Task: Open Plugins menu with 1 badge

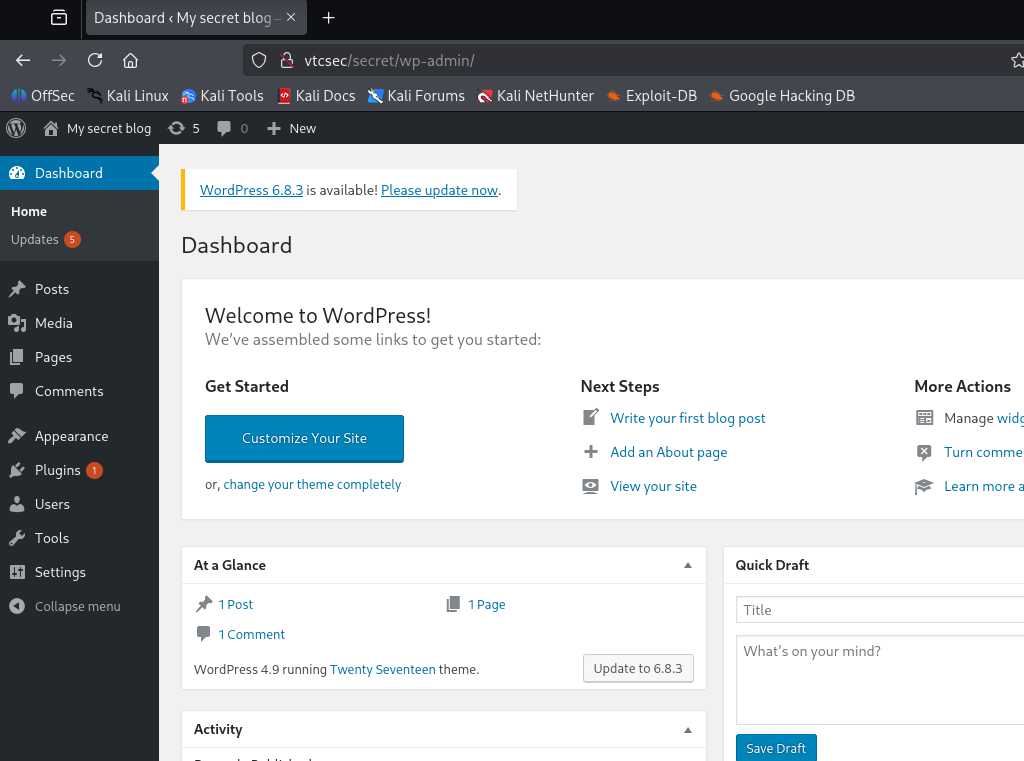Action: click(79, 470)
